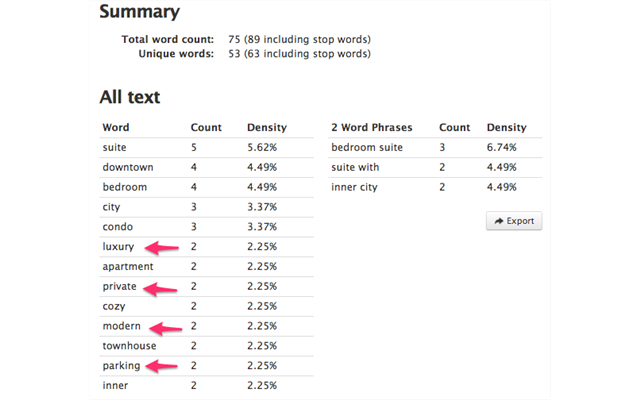Click the bedroom suite phrase
This screenshot has height=400, width=640.
click(367, 148)
